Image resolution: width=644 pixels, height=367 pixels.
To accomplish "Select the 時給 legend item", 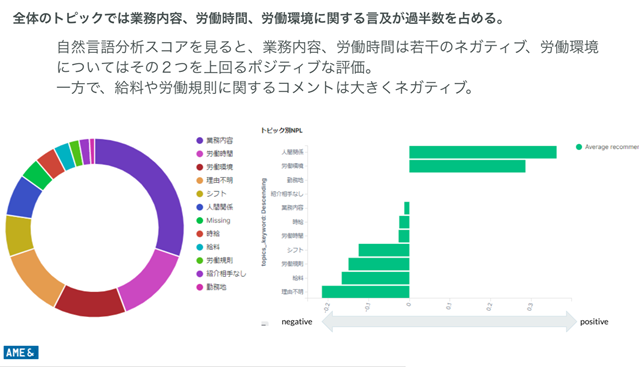I will click(x=208, y=234).
